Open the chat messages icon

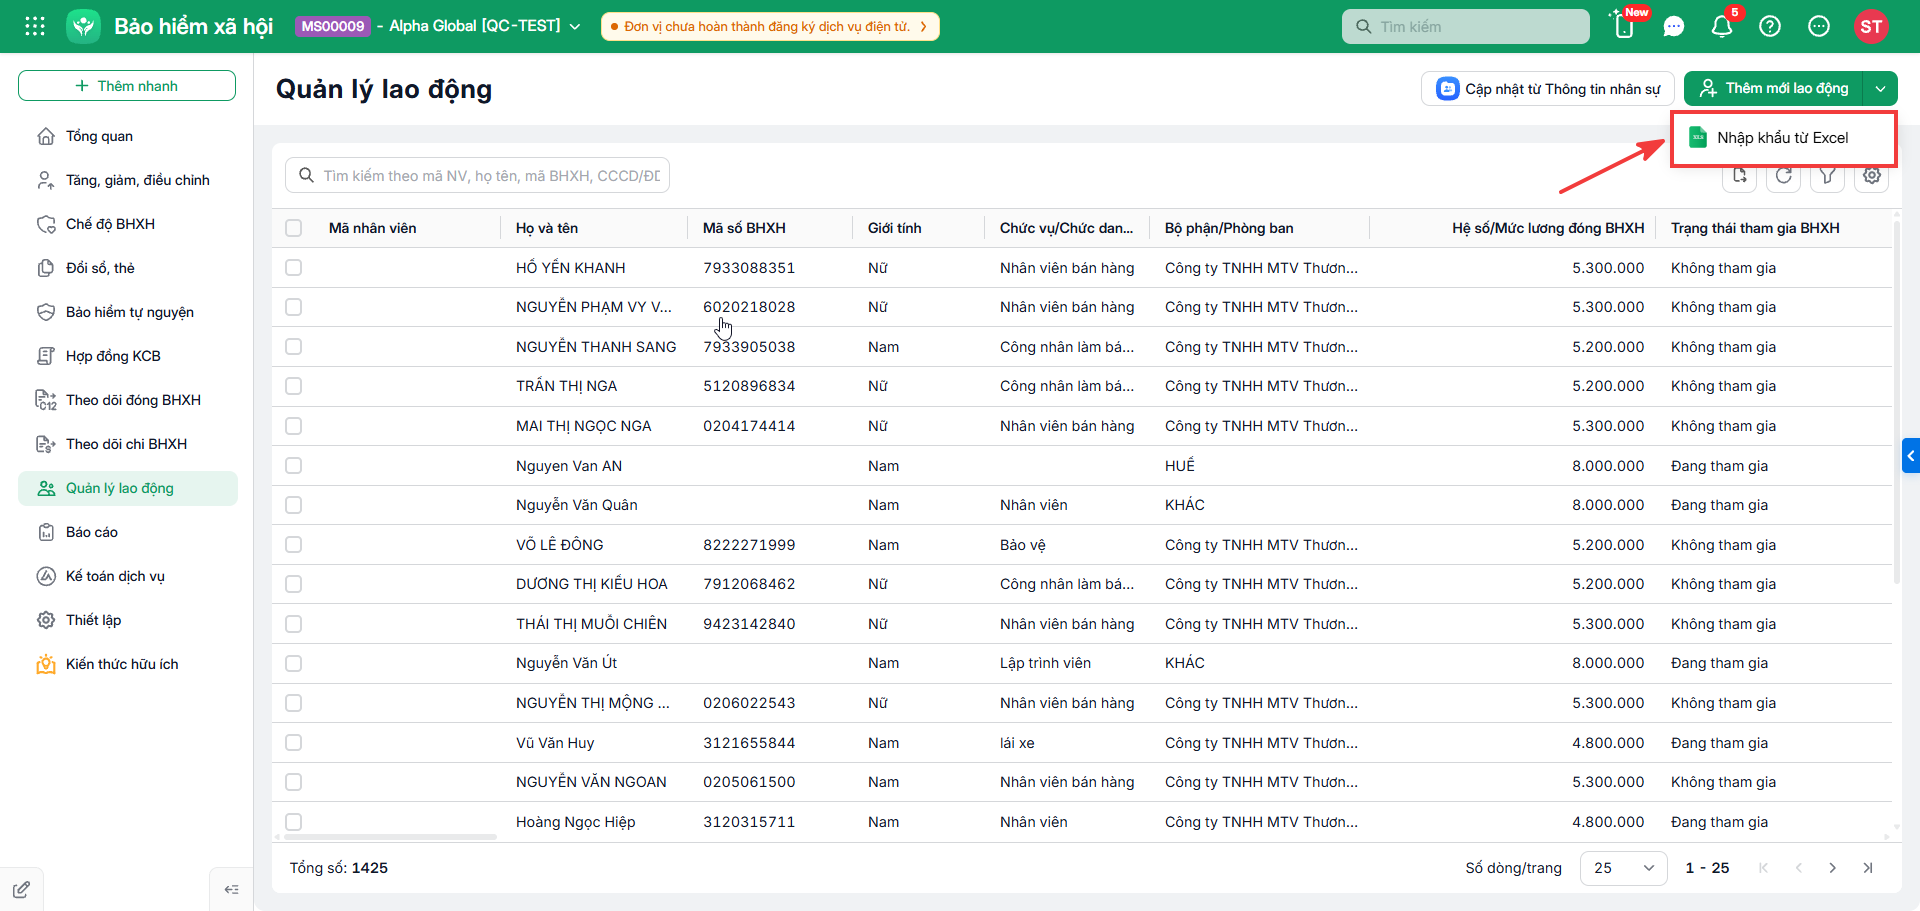pos(1674,27)
